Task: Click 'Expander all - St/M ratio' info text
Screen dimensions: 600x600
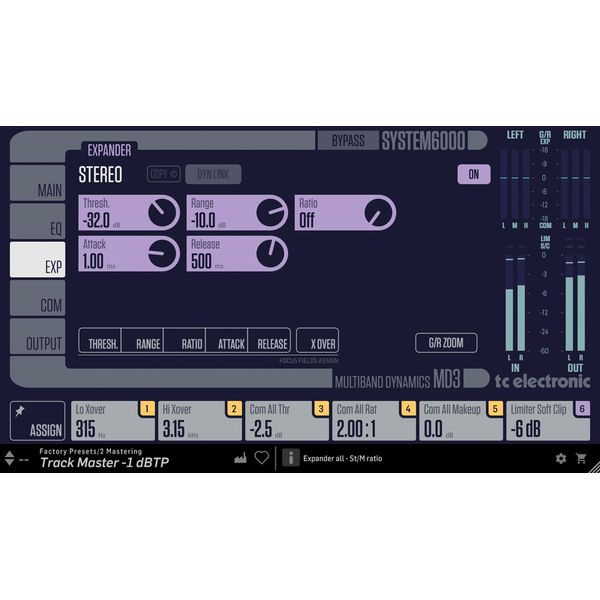Action: coord(342,458)
